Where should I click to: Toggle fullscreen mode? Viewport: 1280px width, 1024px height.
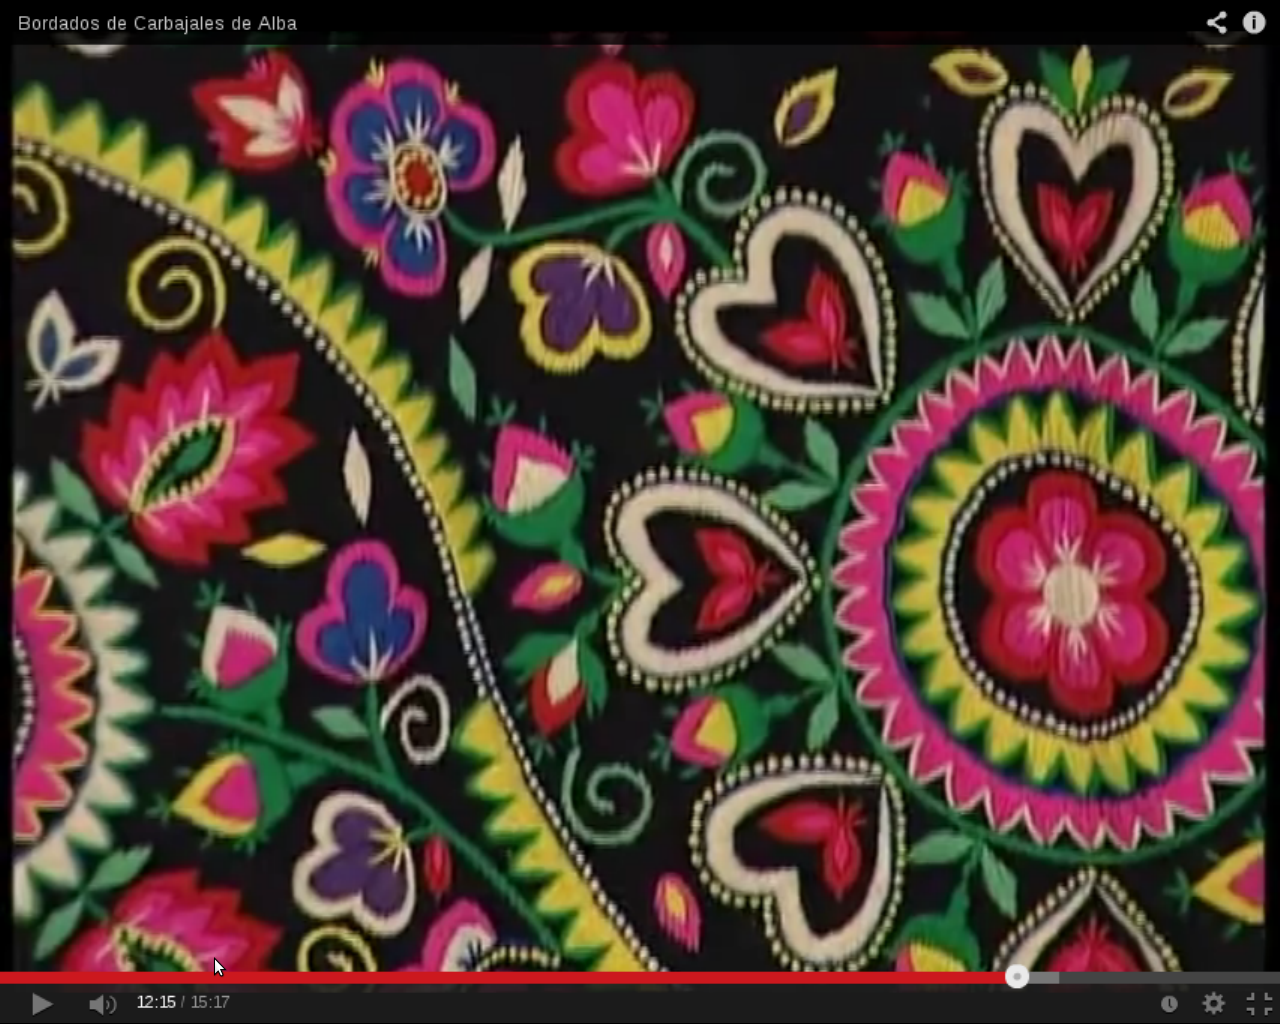click(1259, 1003)
